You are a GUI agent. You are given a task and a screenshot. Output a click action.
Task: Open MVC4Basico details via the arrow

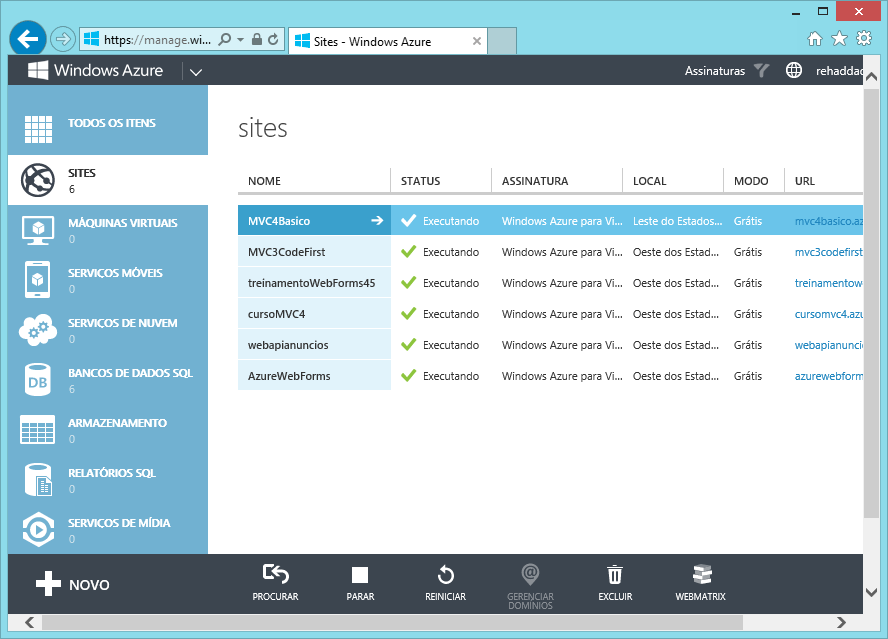click(377, 220)
